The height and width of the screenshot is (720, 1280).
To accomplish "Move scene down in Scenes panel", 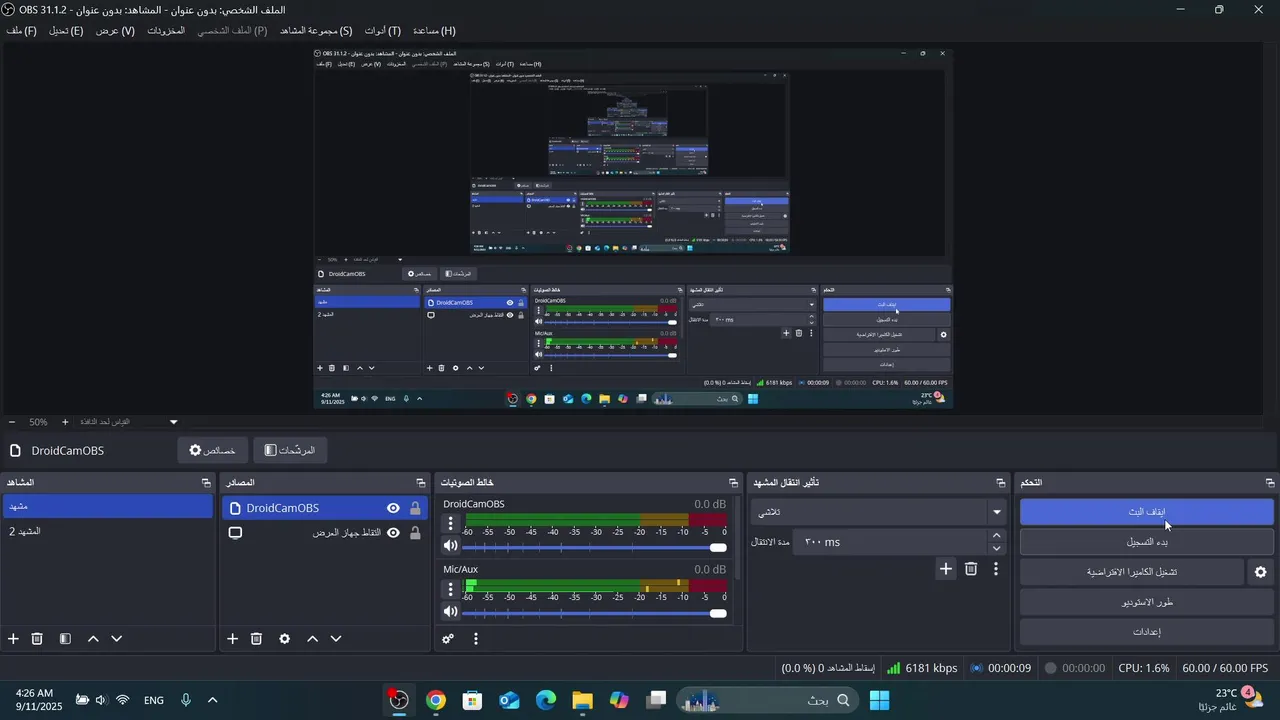I will [x=117, y=639].
